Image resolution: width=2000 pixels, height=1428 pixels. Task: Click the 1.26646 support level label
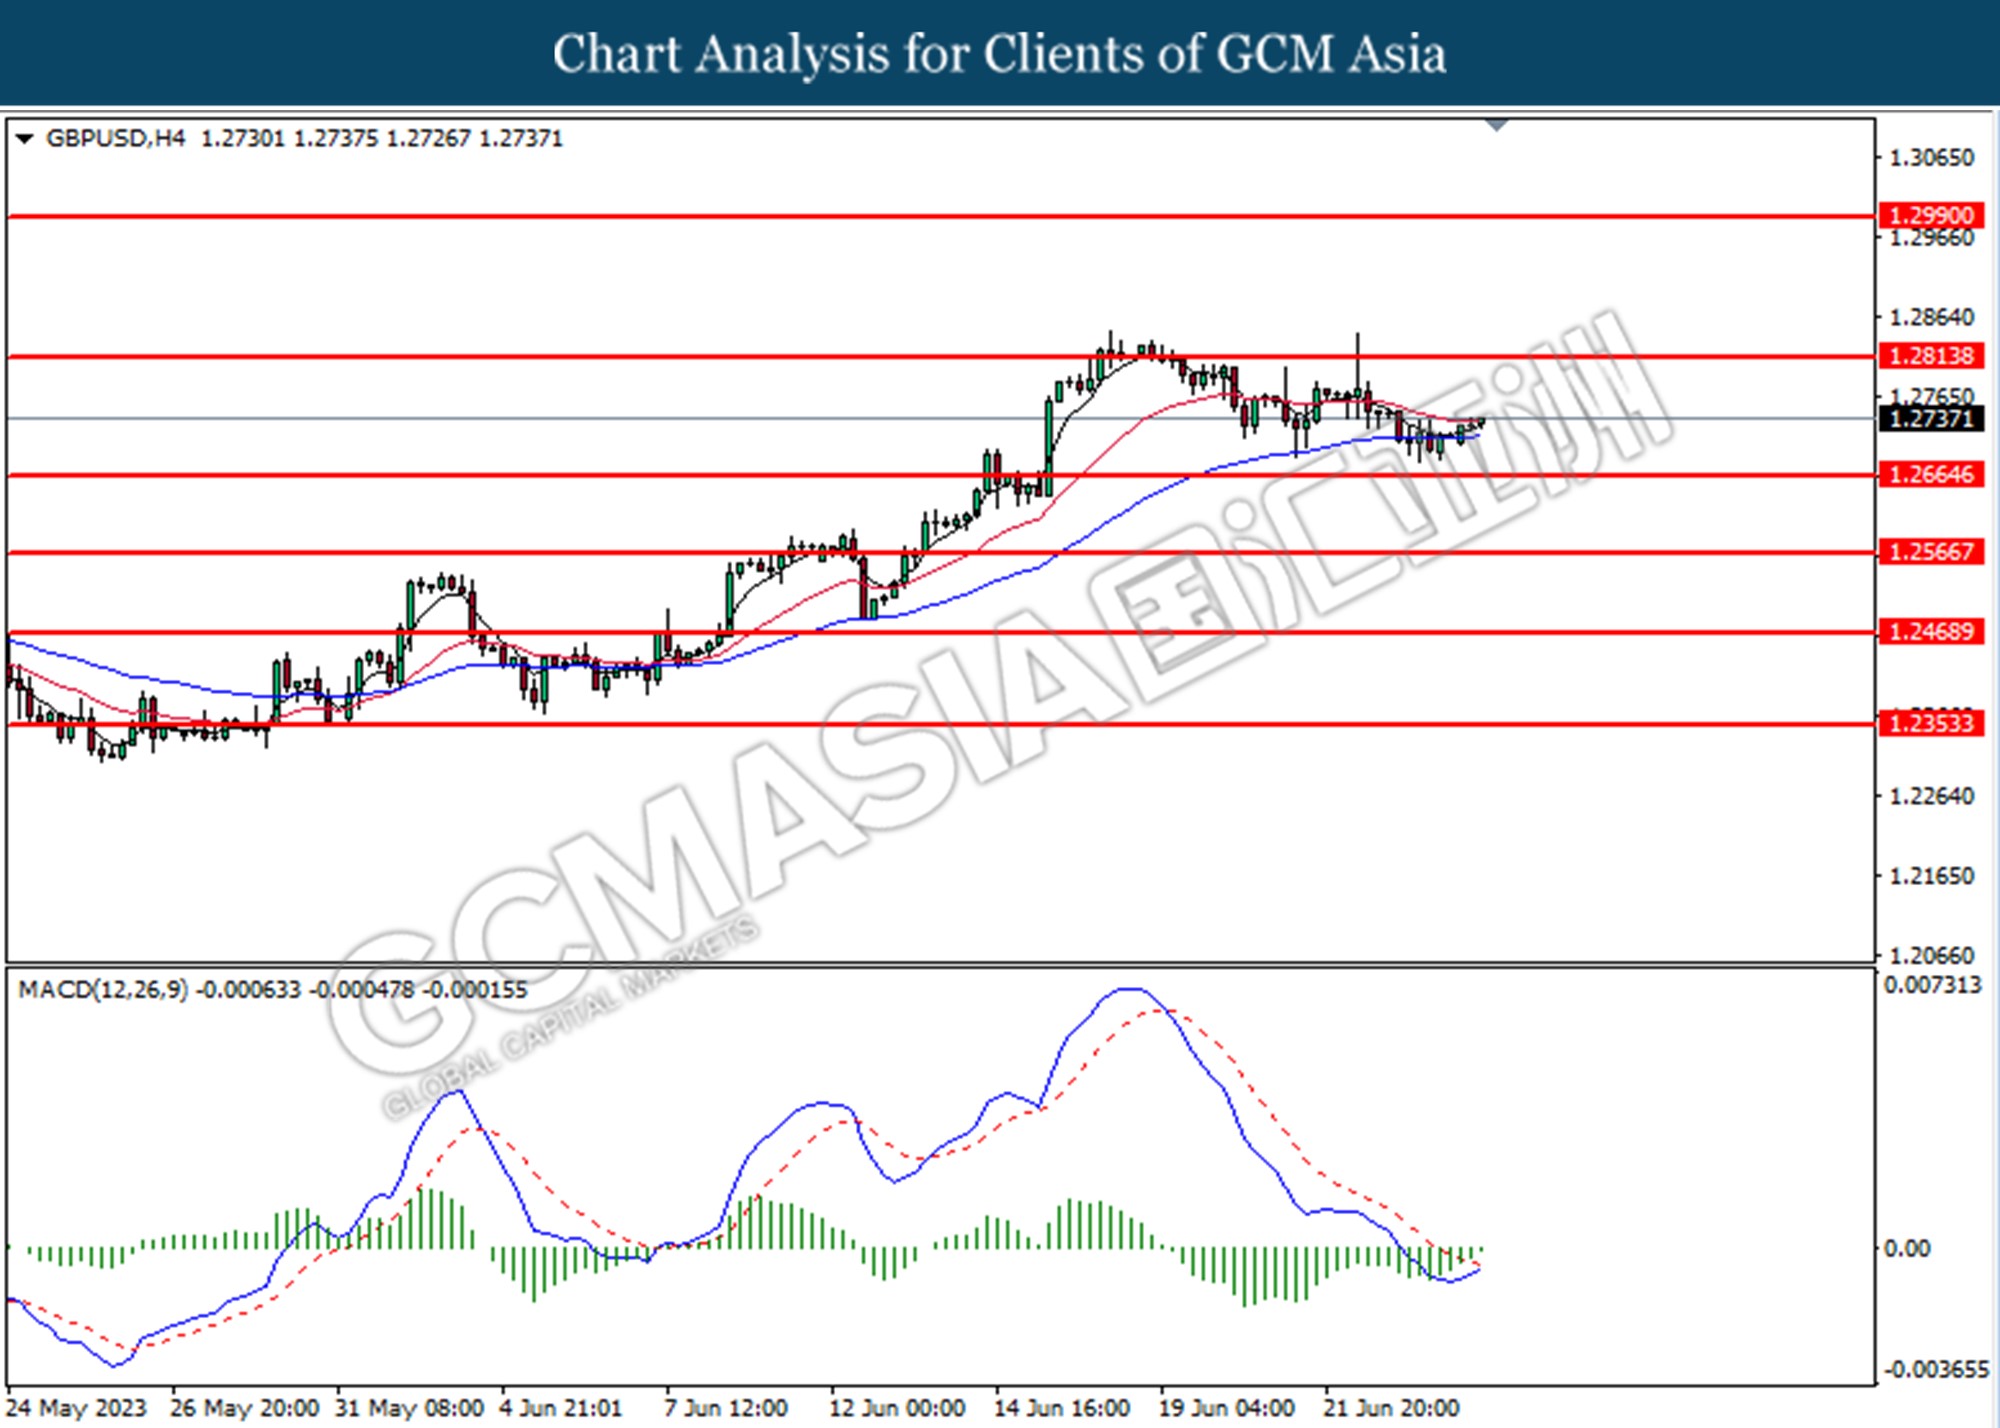click(1932, 474)
